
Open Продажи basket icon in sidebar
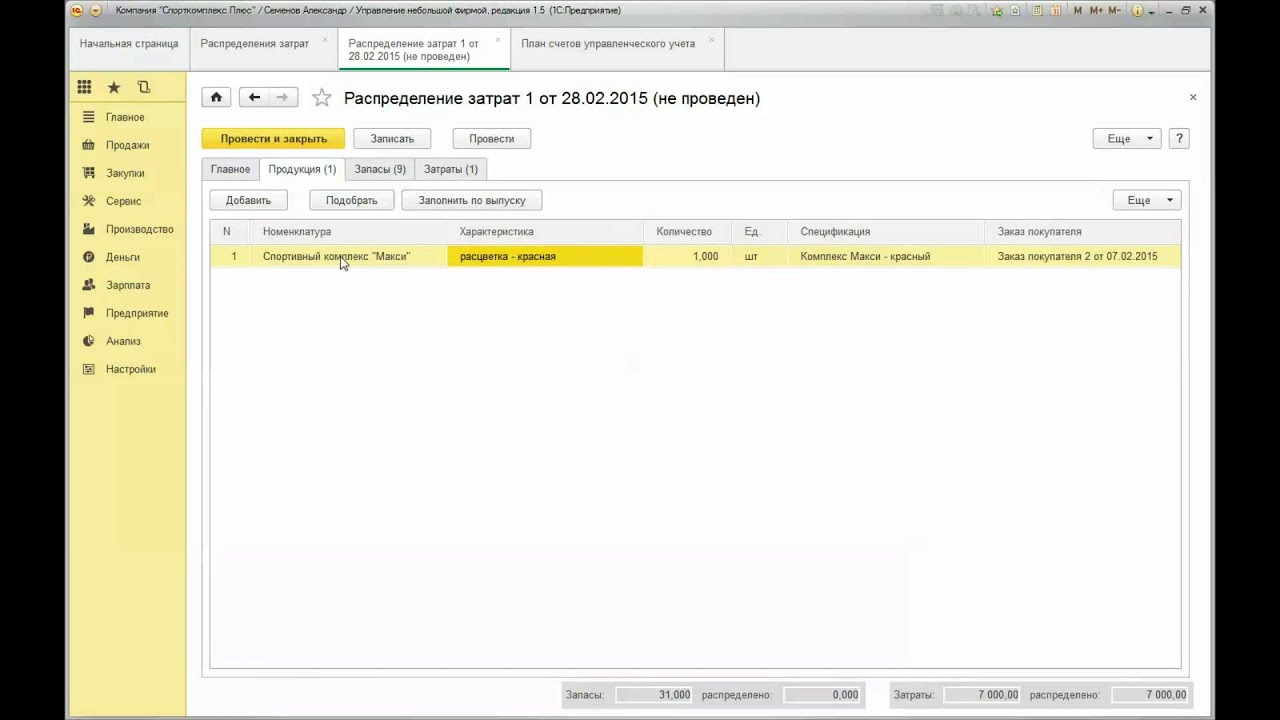coord(89,145)
